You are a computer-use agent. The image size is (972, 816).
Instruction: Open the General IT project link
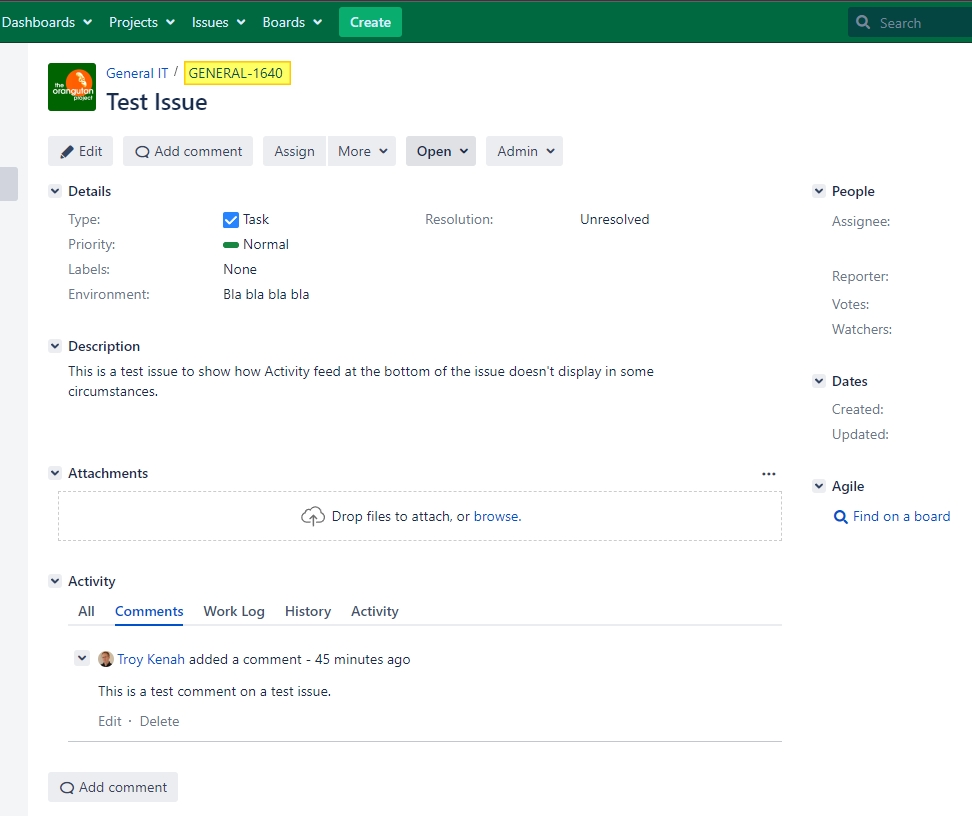(x=137, y=73)
